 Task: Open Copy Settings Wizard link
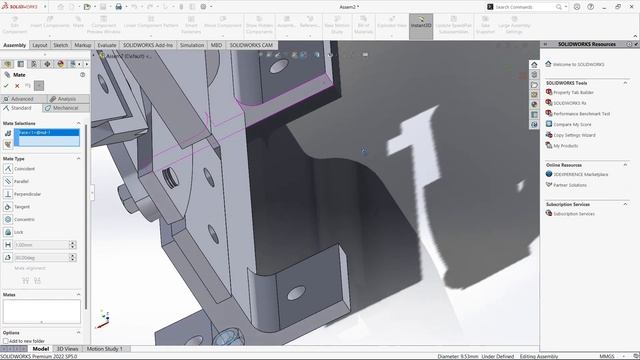tap(574, 135)
